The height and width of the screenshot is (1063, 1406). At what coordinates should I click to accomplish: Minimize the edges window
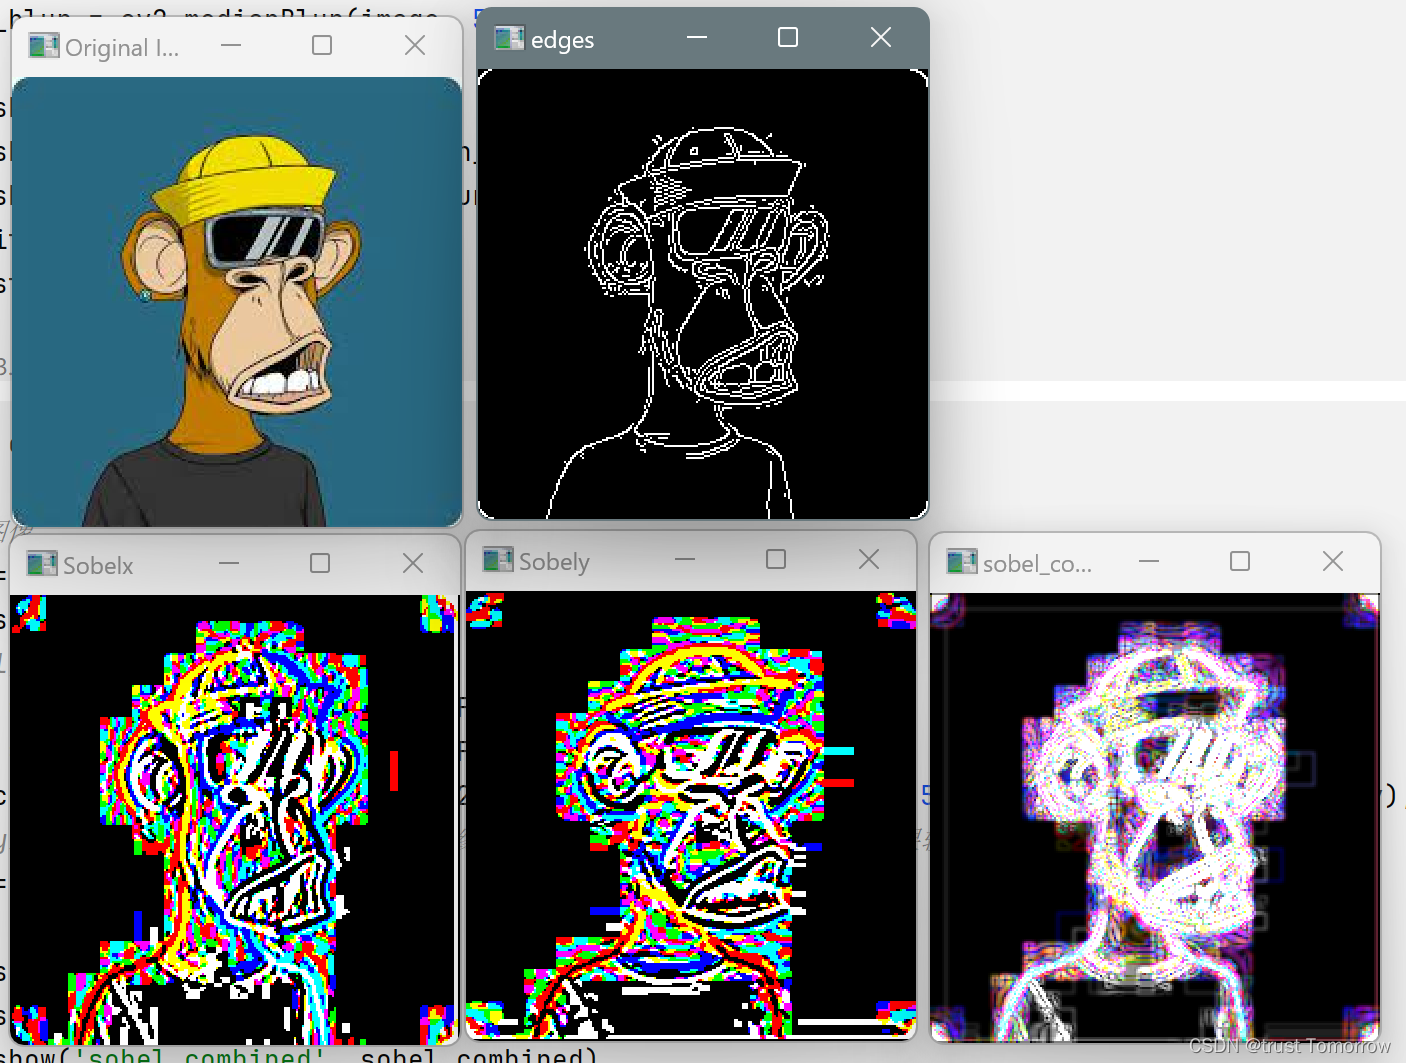(x=697, y=37)
